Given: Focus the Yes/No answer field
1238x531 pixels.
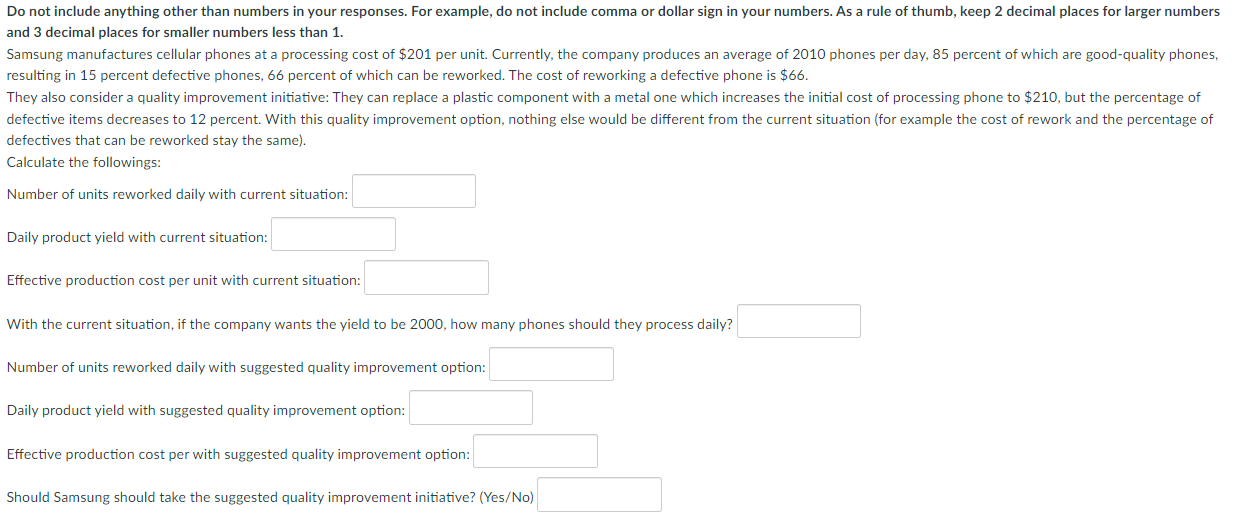Looking at the screenshot, I should coord(600,495).
